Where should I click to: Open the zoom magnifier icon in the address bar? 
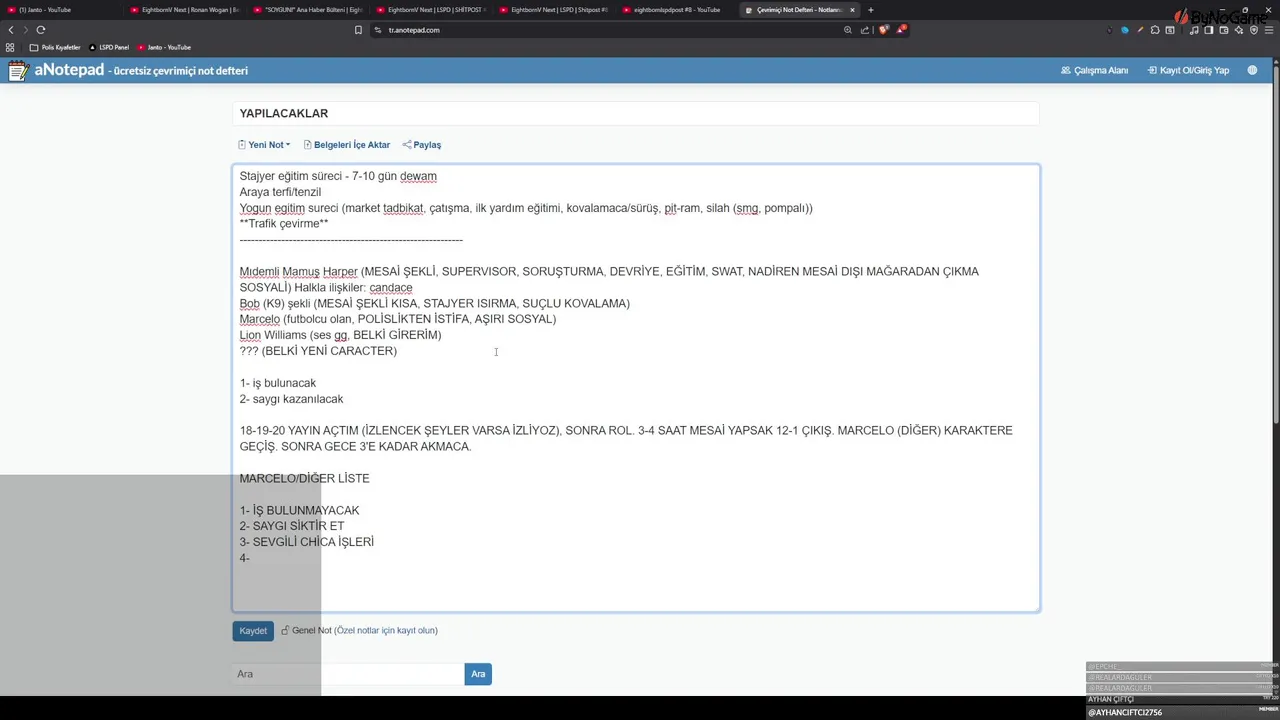(x=848, y=30)
